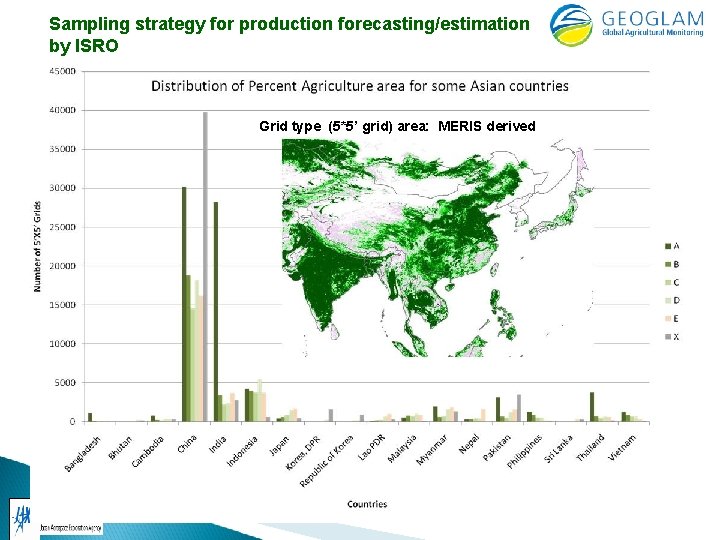
Task: Click the 'Grid type (5*5' grid) area: MERIS derived' caption
Action: click(x=397, y=126)
